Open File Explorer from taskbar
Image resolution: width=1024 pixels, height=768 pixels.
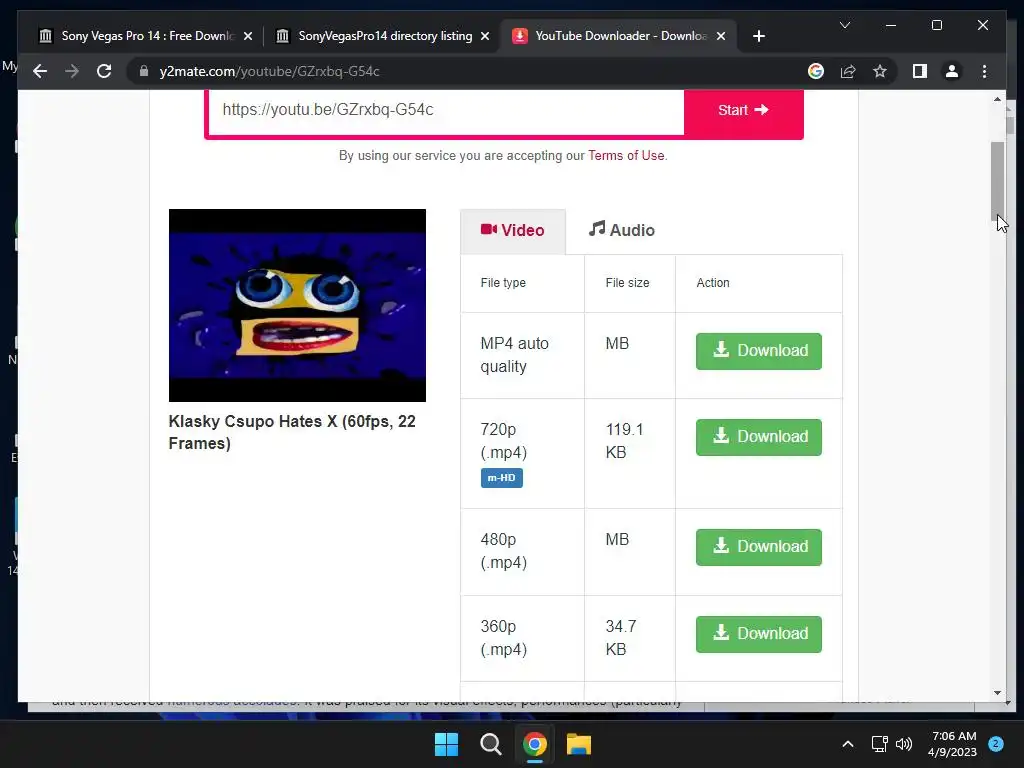click(579, 744)
